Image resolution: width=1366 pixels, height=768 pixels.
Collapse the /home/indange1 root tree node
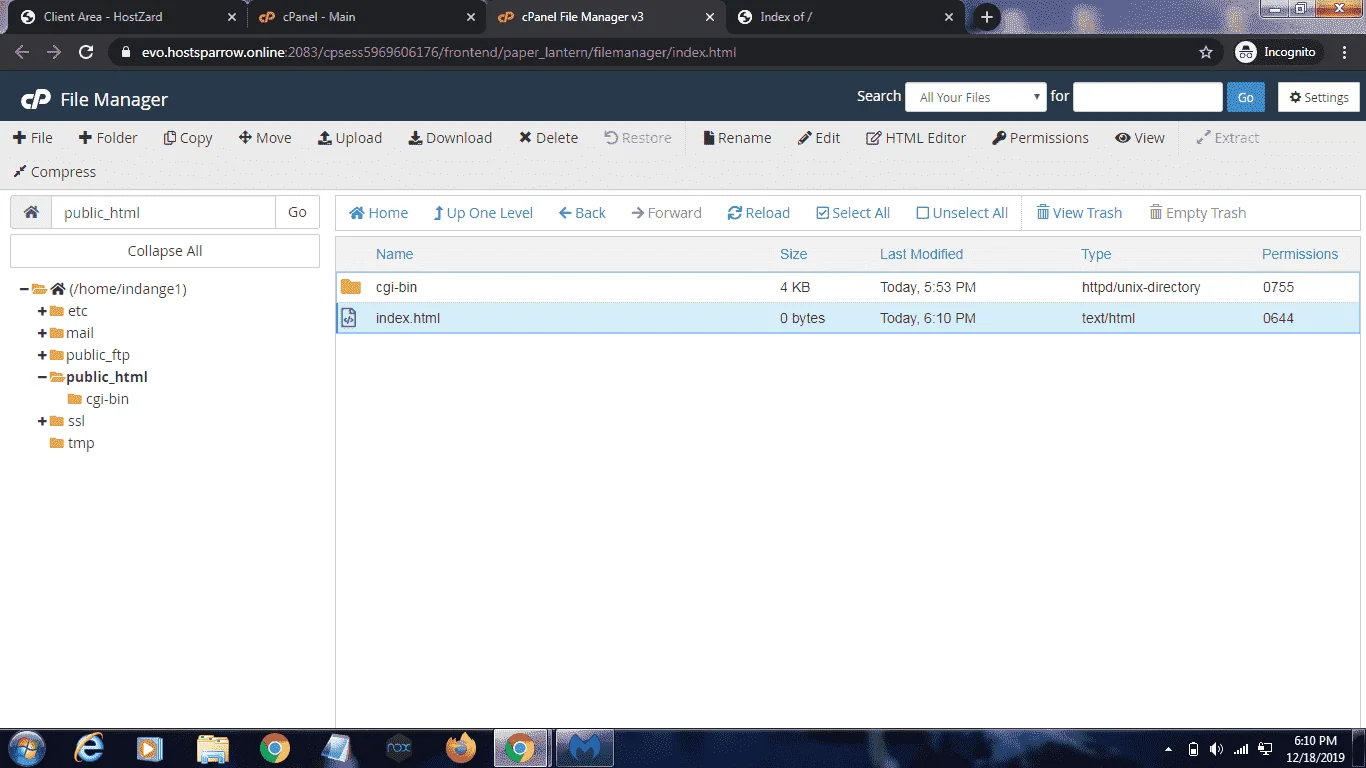(24, 289)
